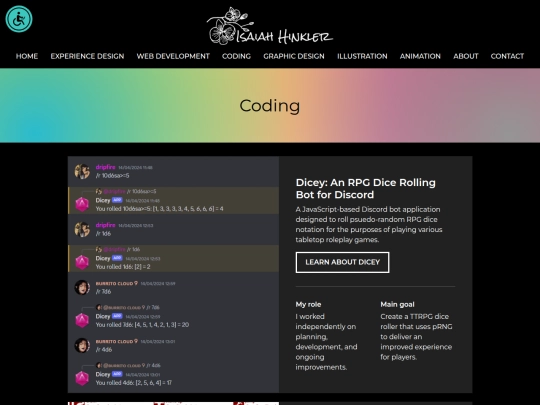The height and width of the screenshot is (405, 540).
Task: Visit the About page
Action: [466, 56]
